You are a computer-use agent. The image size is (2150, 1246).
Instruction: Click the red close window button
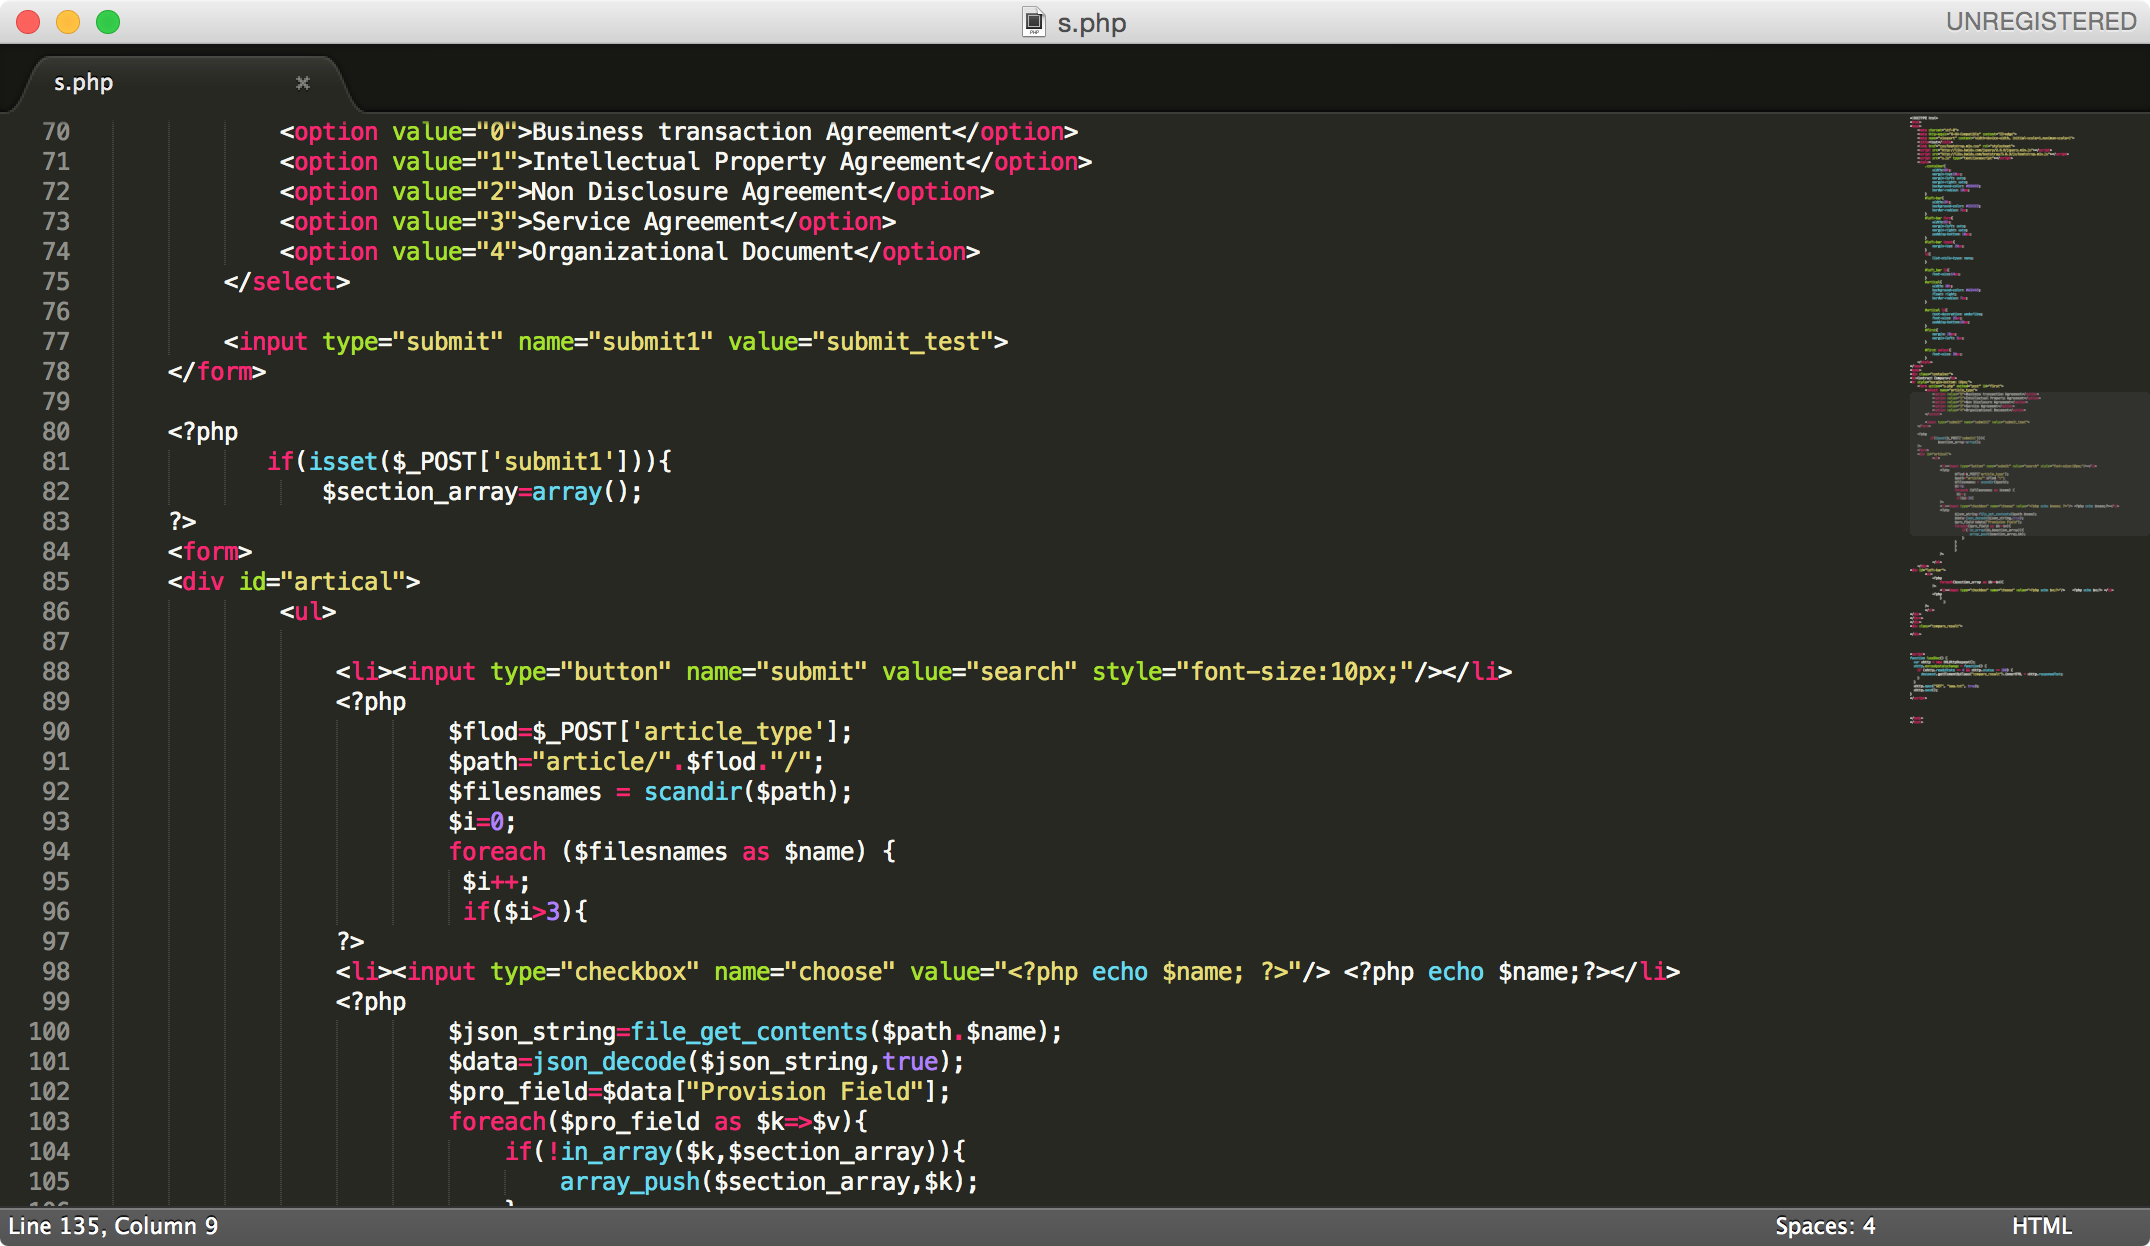(x=28, y=22)
